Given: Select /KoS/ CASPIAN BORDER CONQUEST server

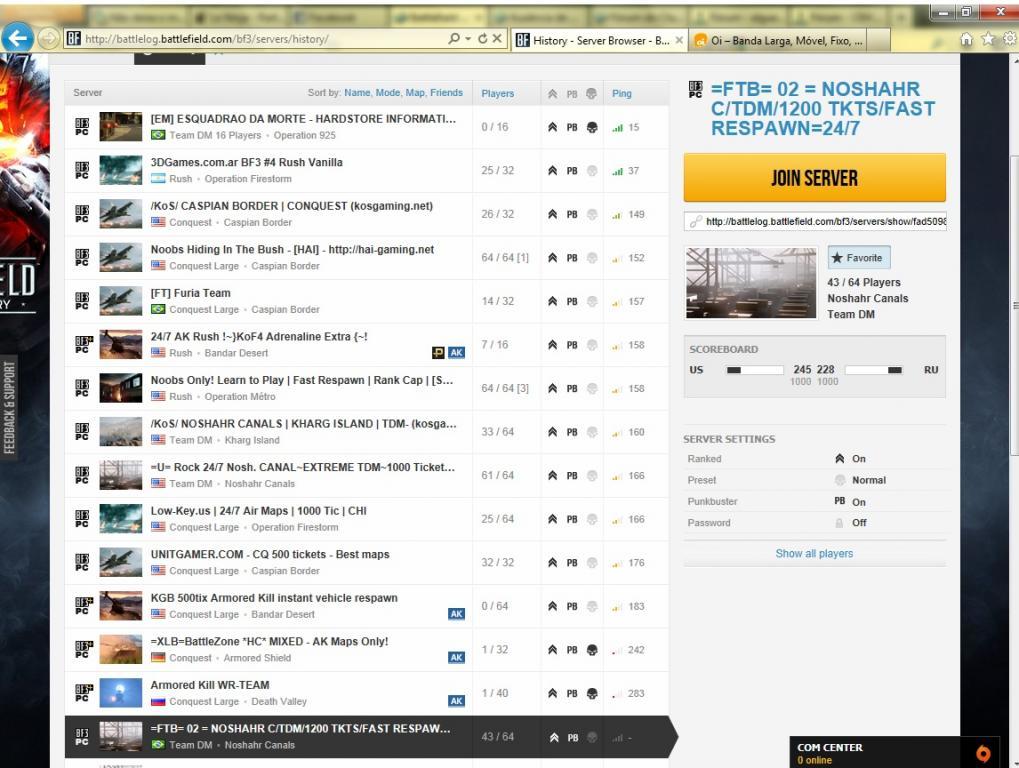Looking at the screenshot, I should 367,214.
